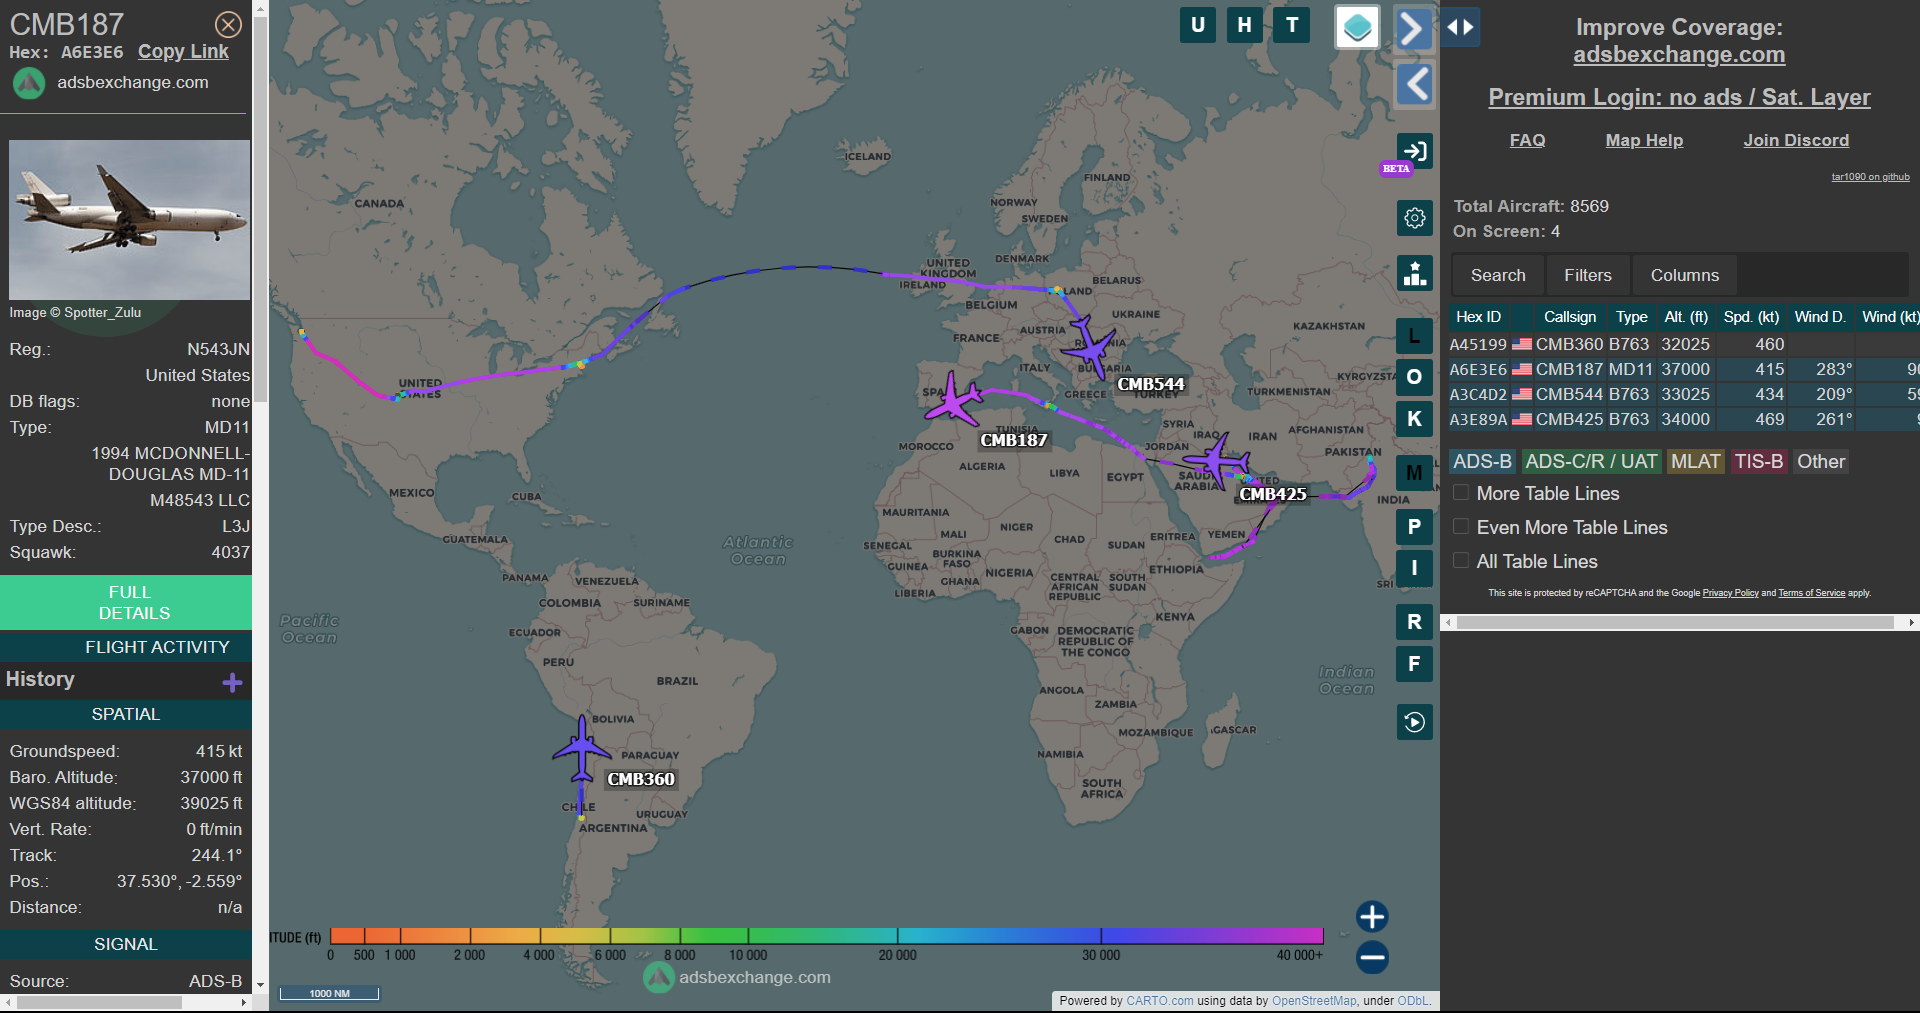
Task: Open the statistics podium icon
Action: pos(1414,273)
